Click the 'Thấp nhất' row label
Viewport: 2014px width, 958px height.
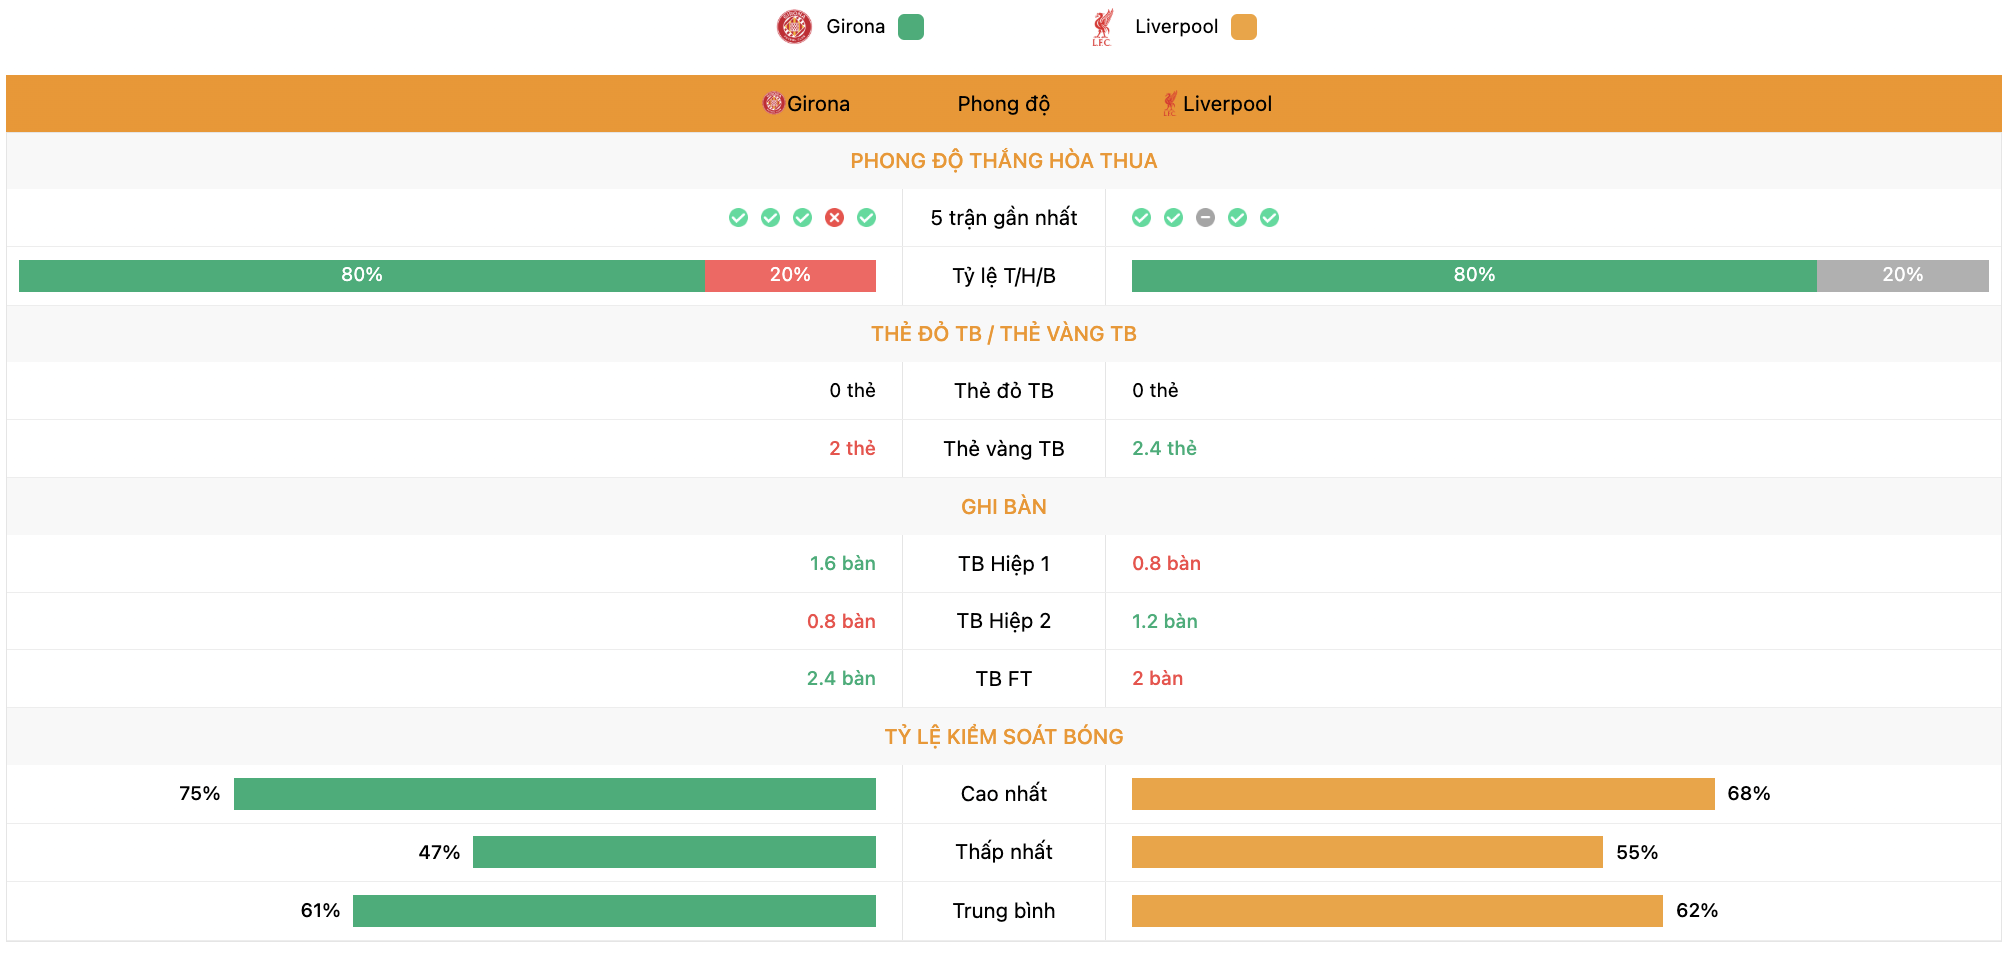(x=1003, y=852)
